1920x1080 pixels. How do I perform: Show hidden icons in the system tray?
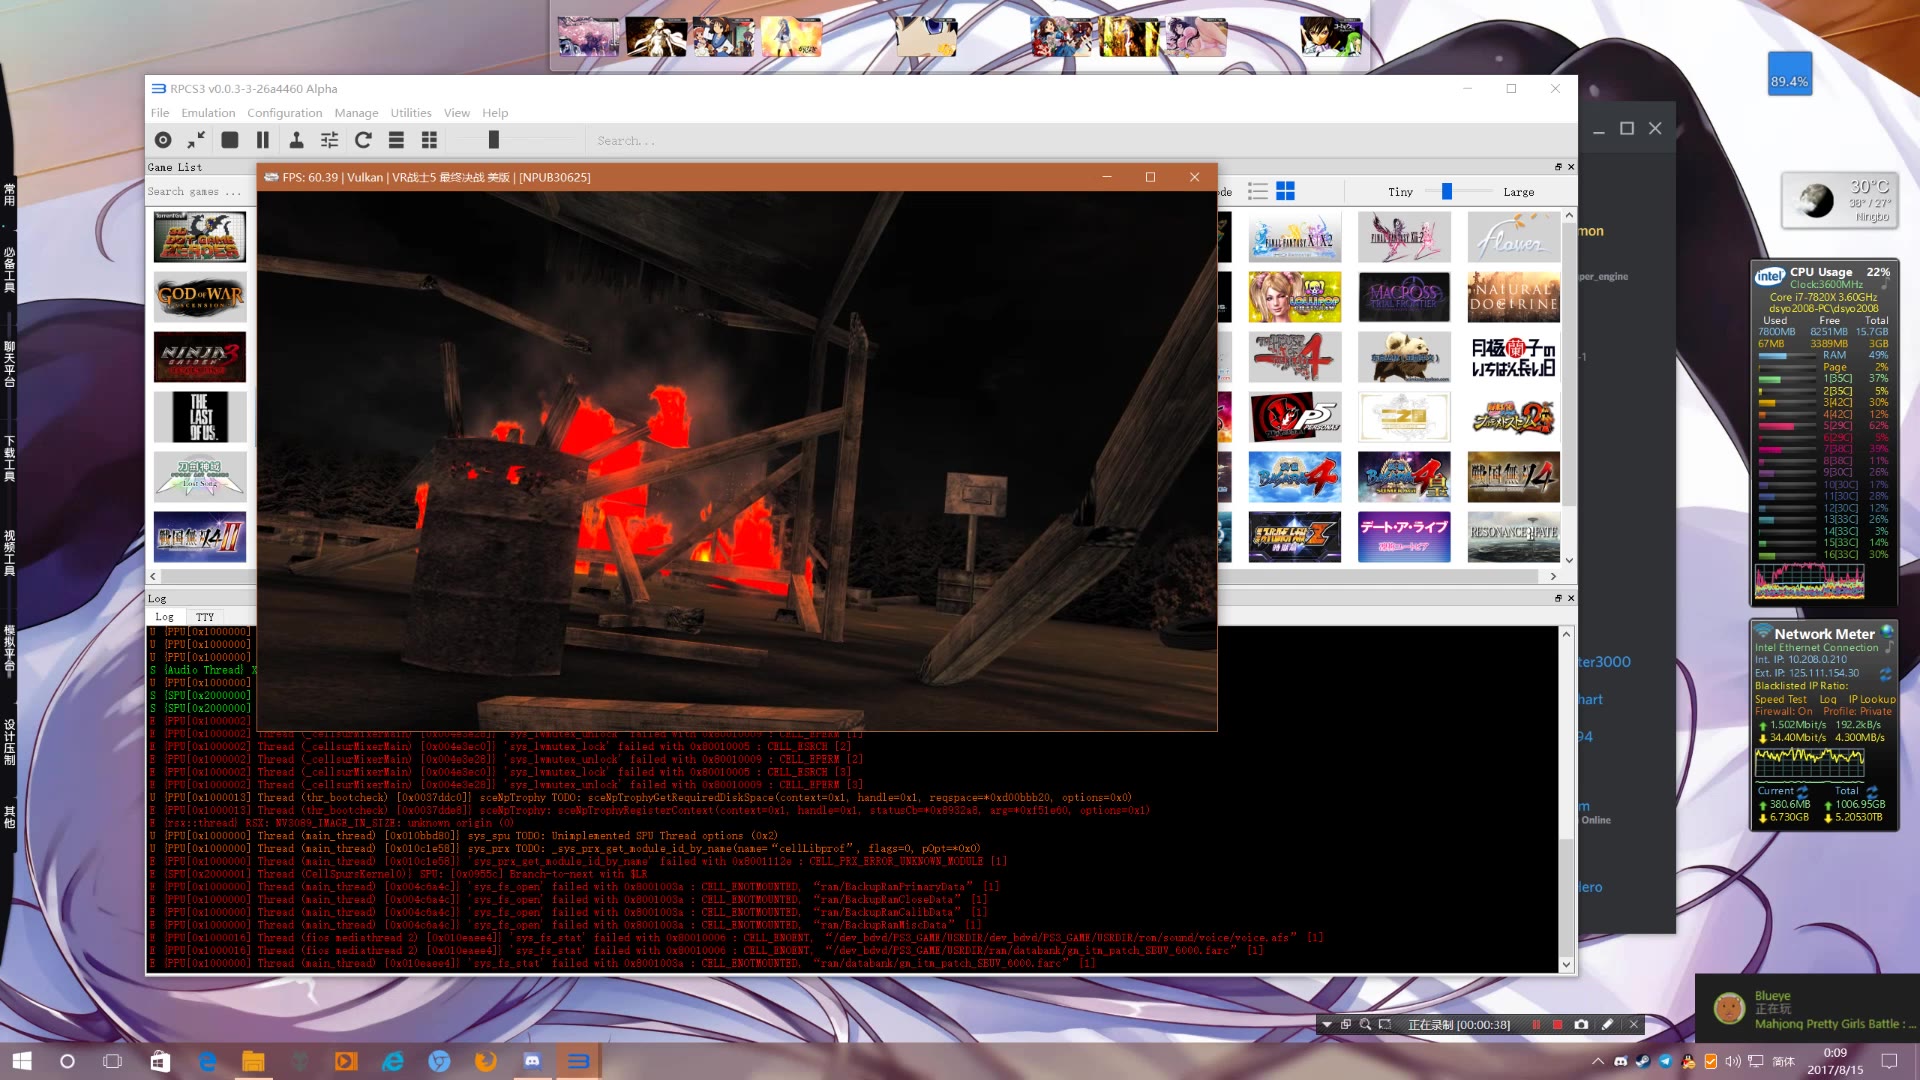point(1597,1061)
